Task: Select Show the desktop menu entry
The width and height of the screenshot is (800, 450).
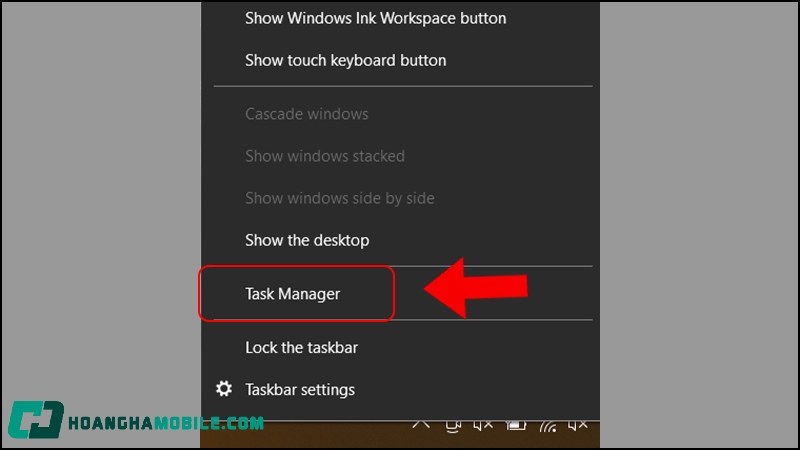Action: pyautogui.click(x=307, y=240)
